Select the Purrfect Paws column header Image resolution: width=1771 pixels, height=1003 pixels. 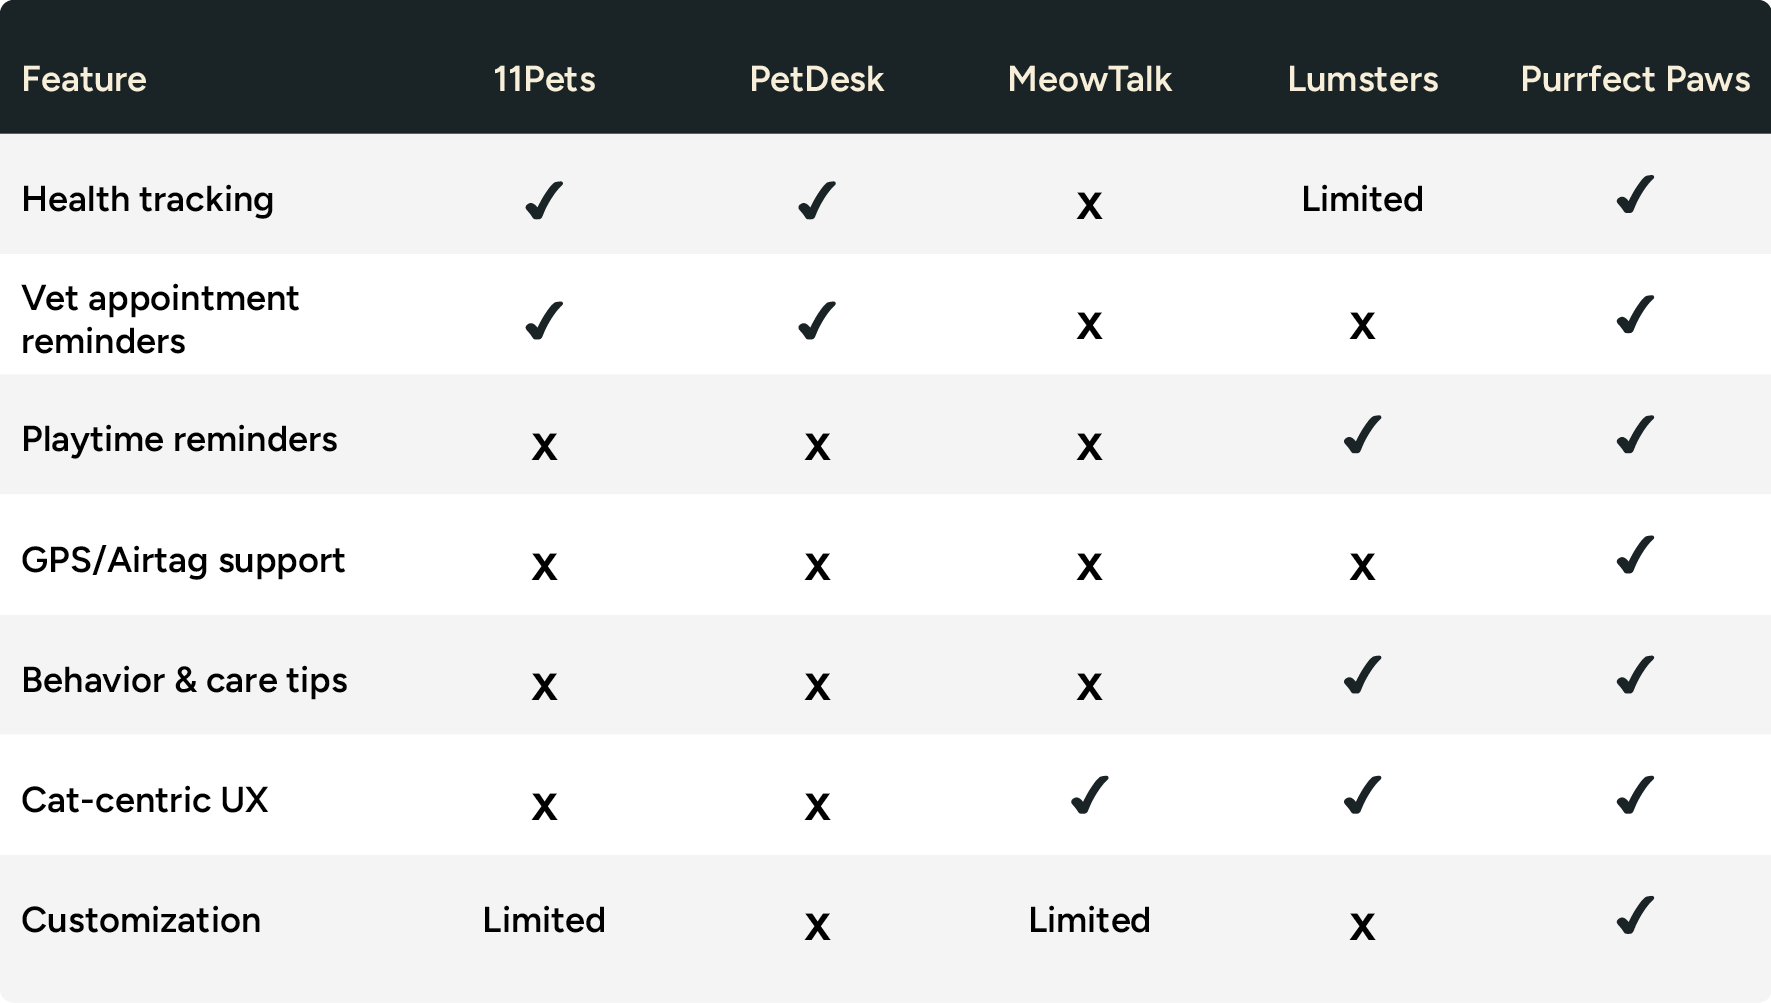1635,79
